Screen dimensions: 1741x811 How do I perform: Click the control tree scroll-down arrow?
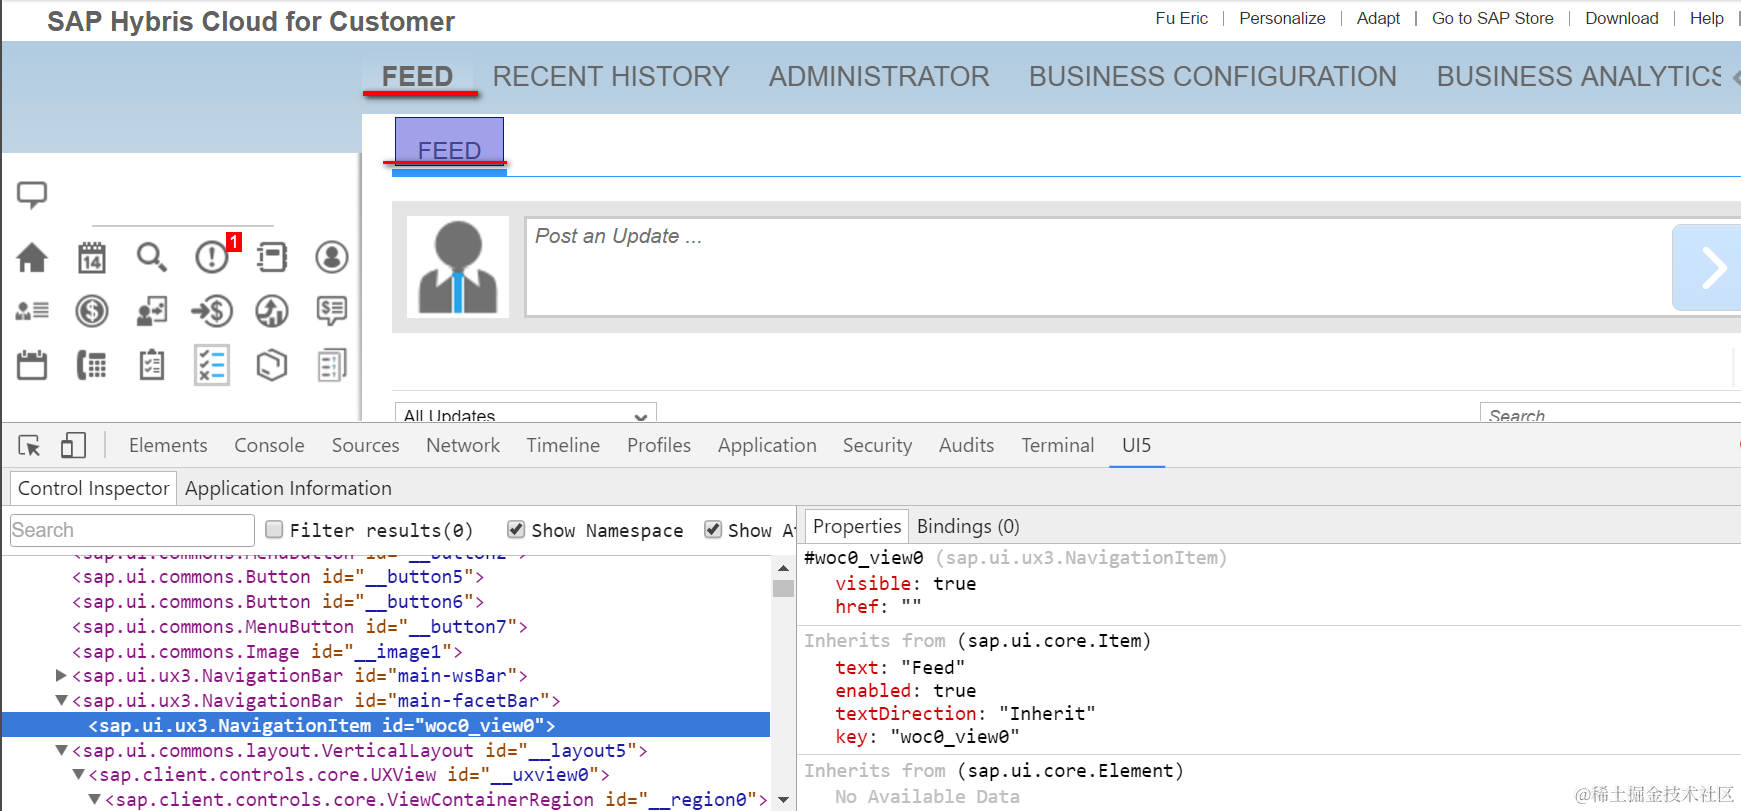click(783, 800)
